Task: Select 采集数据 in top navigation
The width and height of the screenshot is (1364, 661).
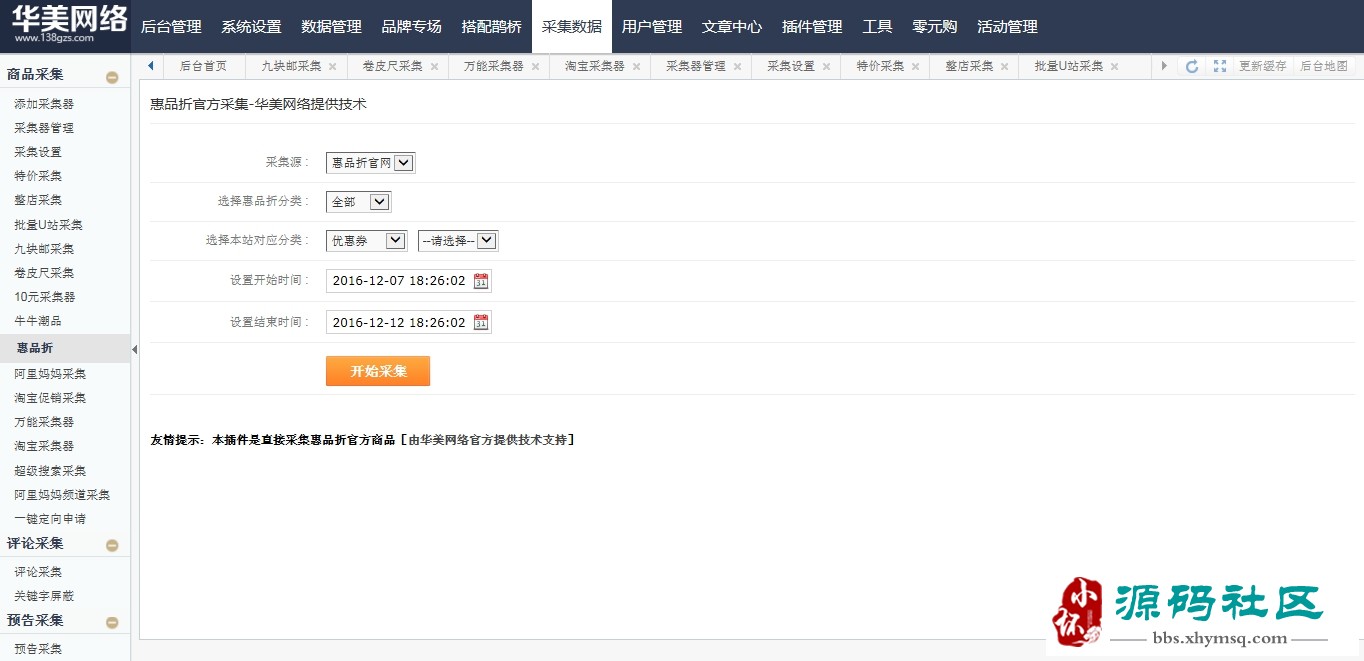Action: coord(572,27)
